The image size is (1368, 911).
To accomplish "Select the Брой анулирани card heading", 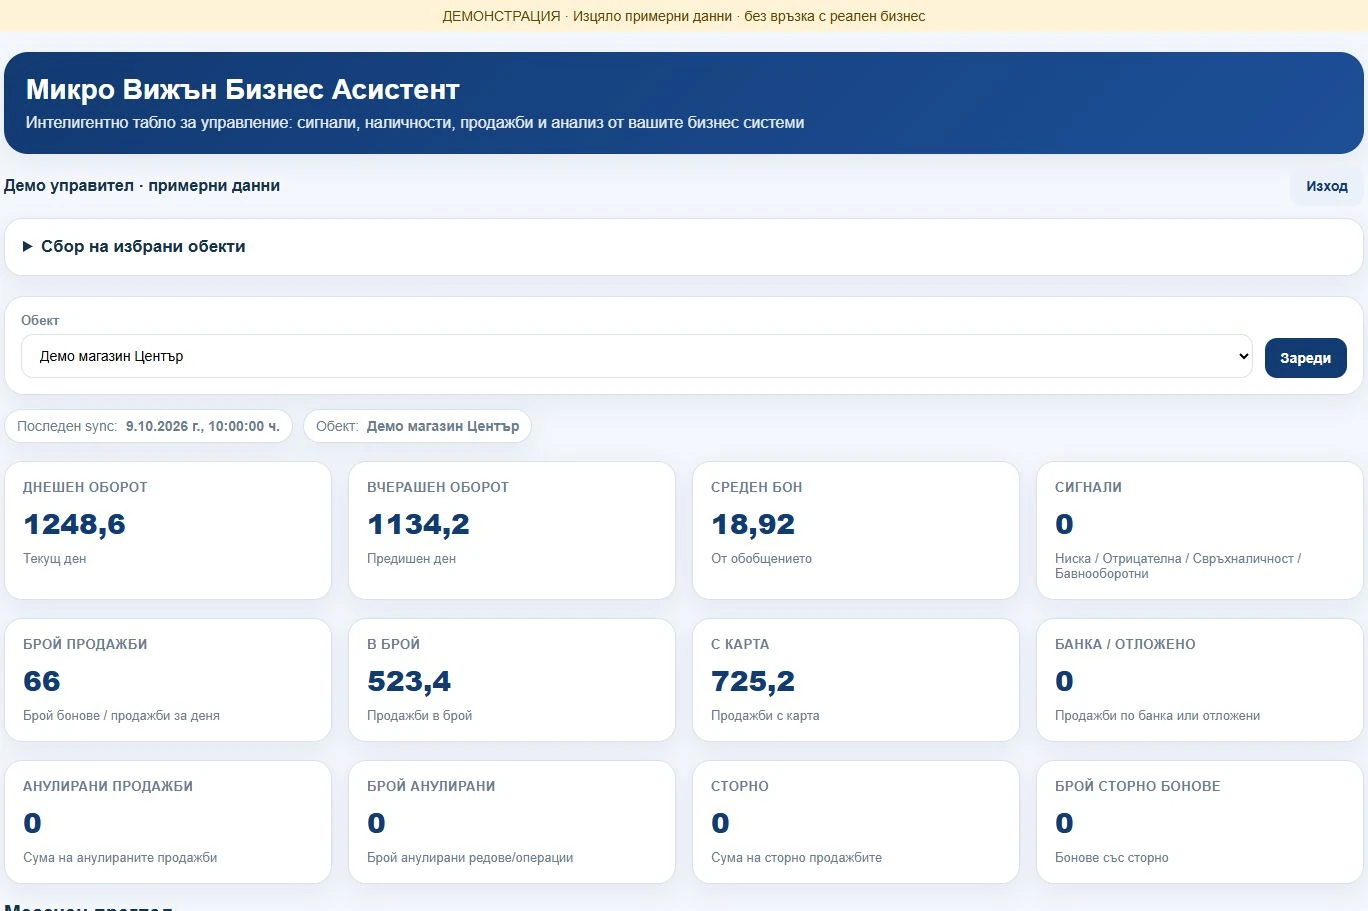I will point(431,786).
